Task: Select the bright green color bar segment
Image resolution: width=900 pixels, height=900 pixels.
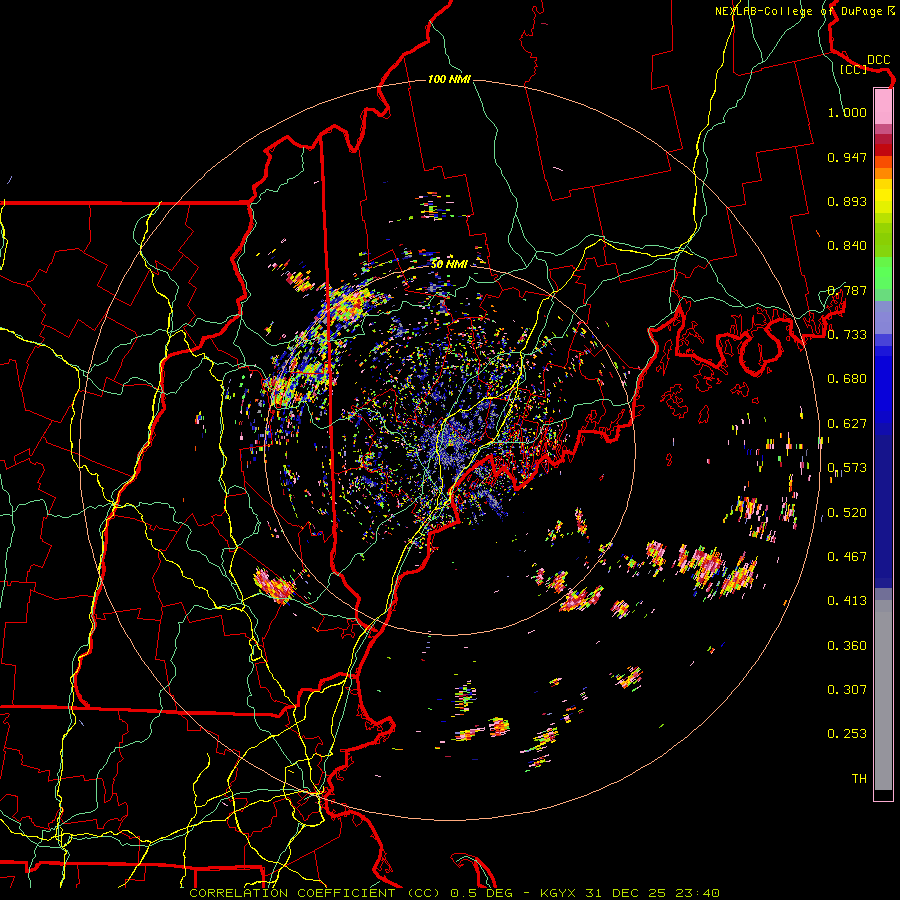Action: (883, 272)
